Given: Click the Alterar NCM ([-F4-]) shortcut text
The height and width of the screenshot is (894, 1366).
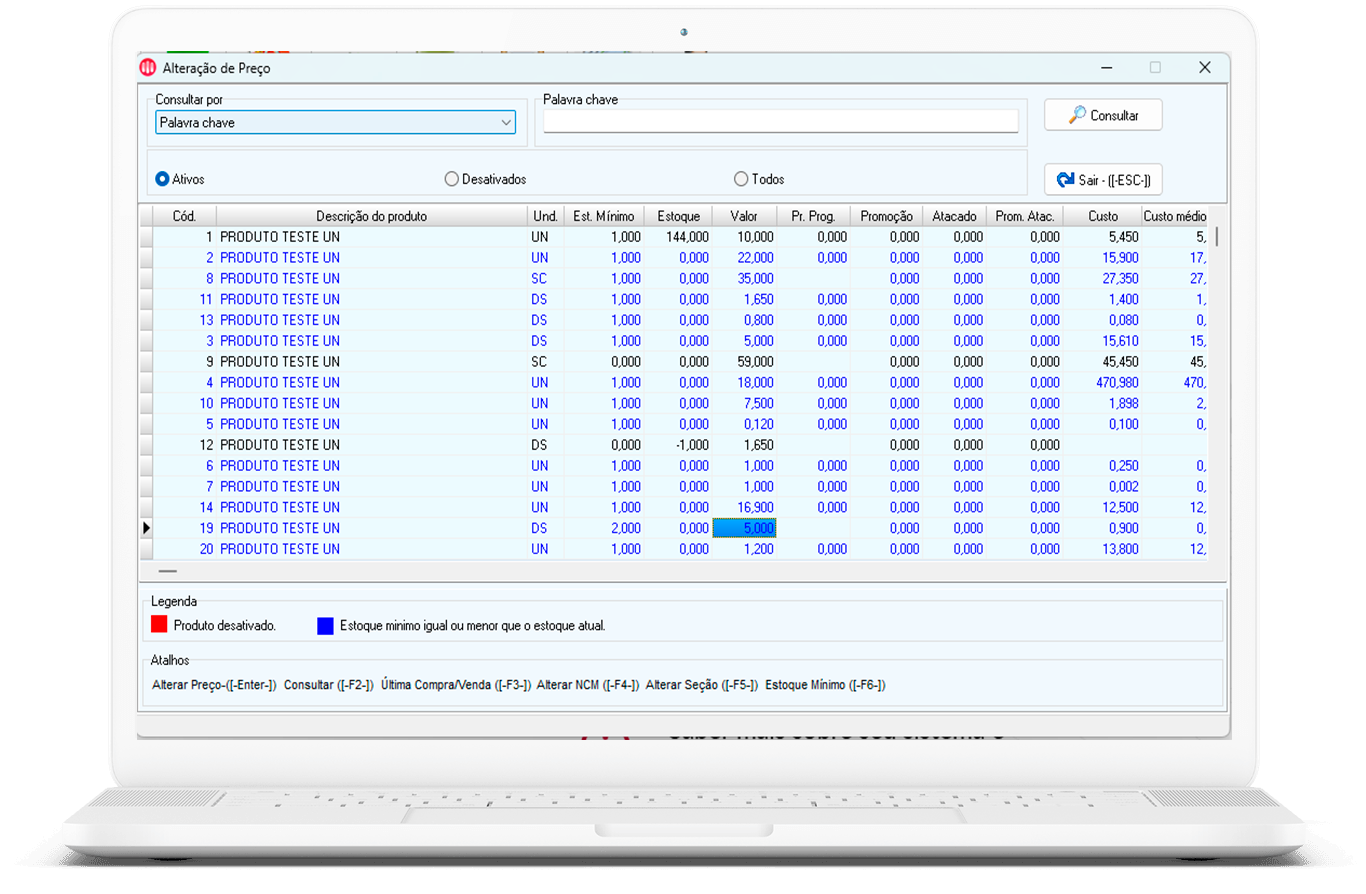Looking at the screenshot, I should pos(588,685).
